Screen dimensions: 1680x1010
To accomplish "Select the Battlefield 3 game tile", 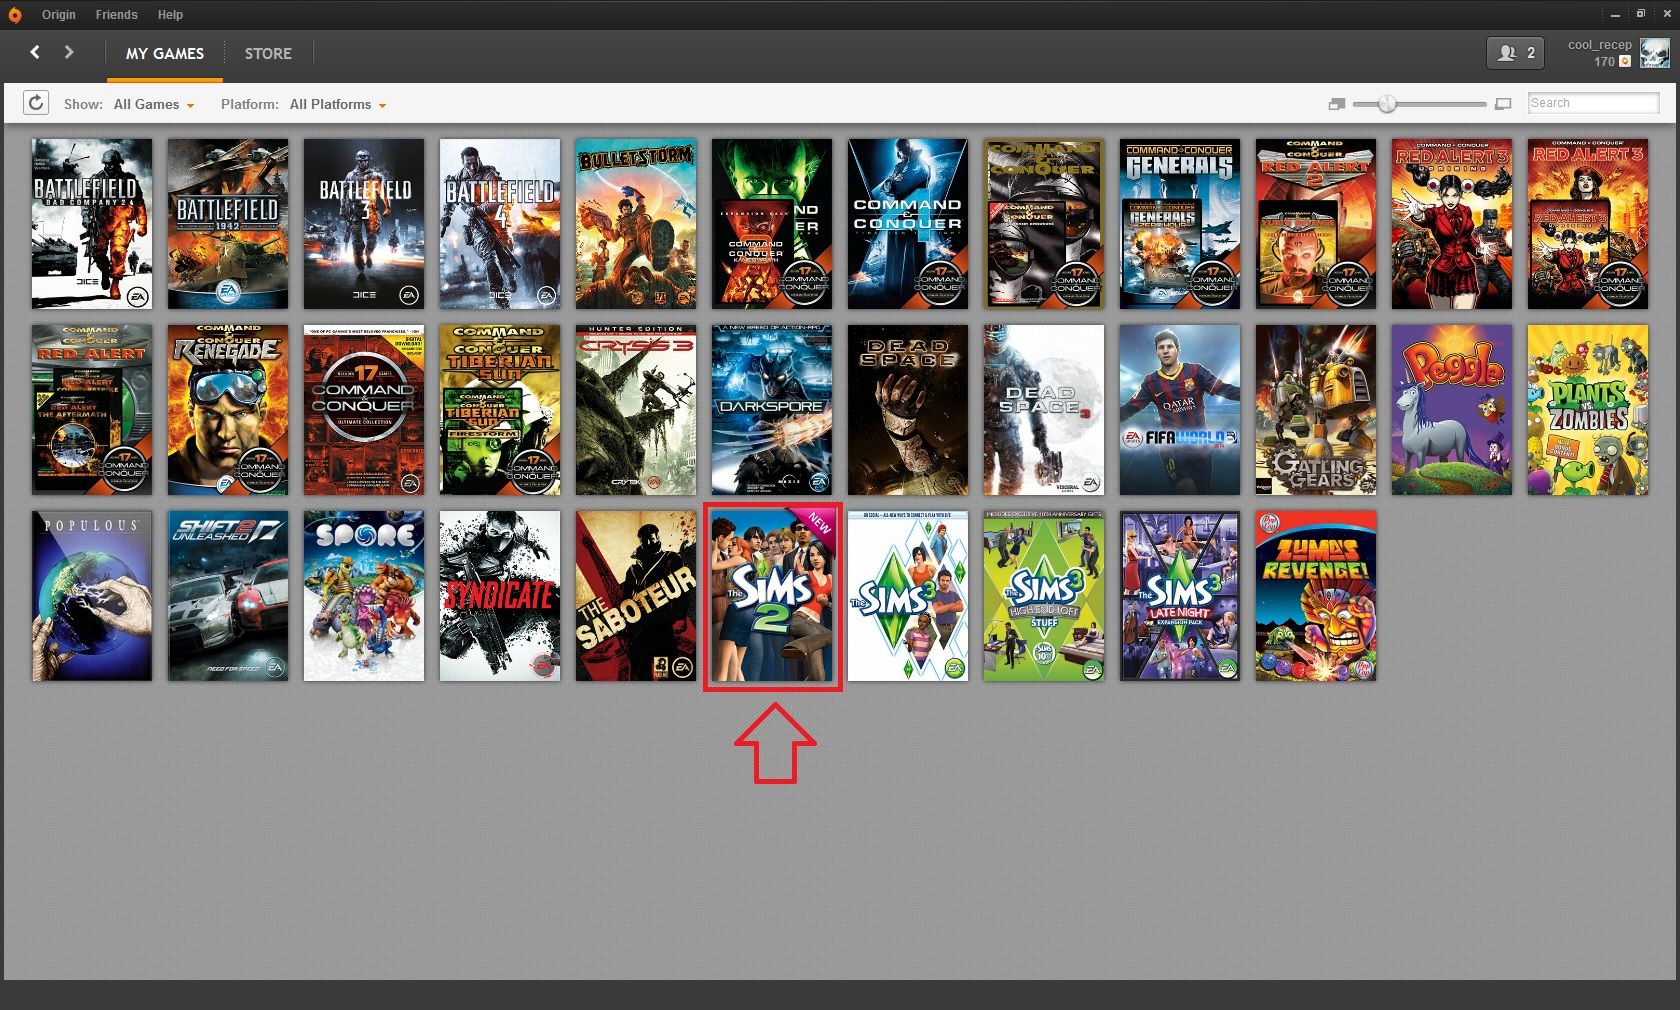I will click(x=364, y=224).
